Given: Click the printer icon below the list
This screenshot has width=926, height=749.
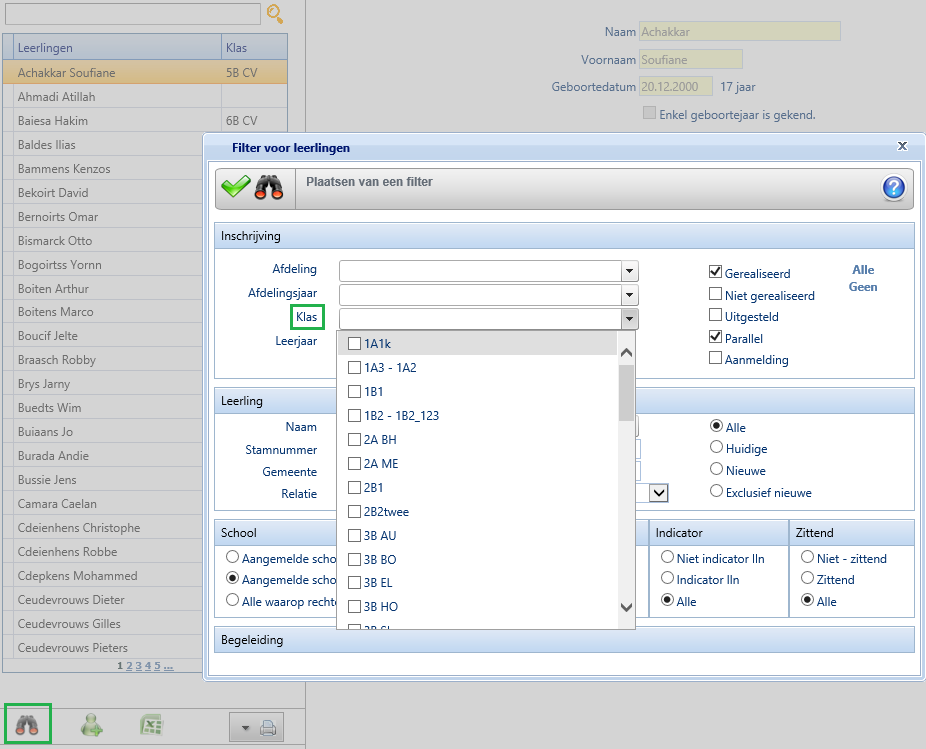Looking at the screenshot, I should [268, 729].
